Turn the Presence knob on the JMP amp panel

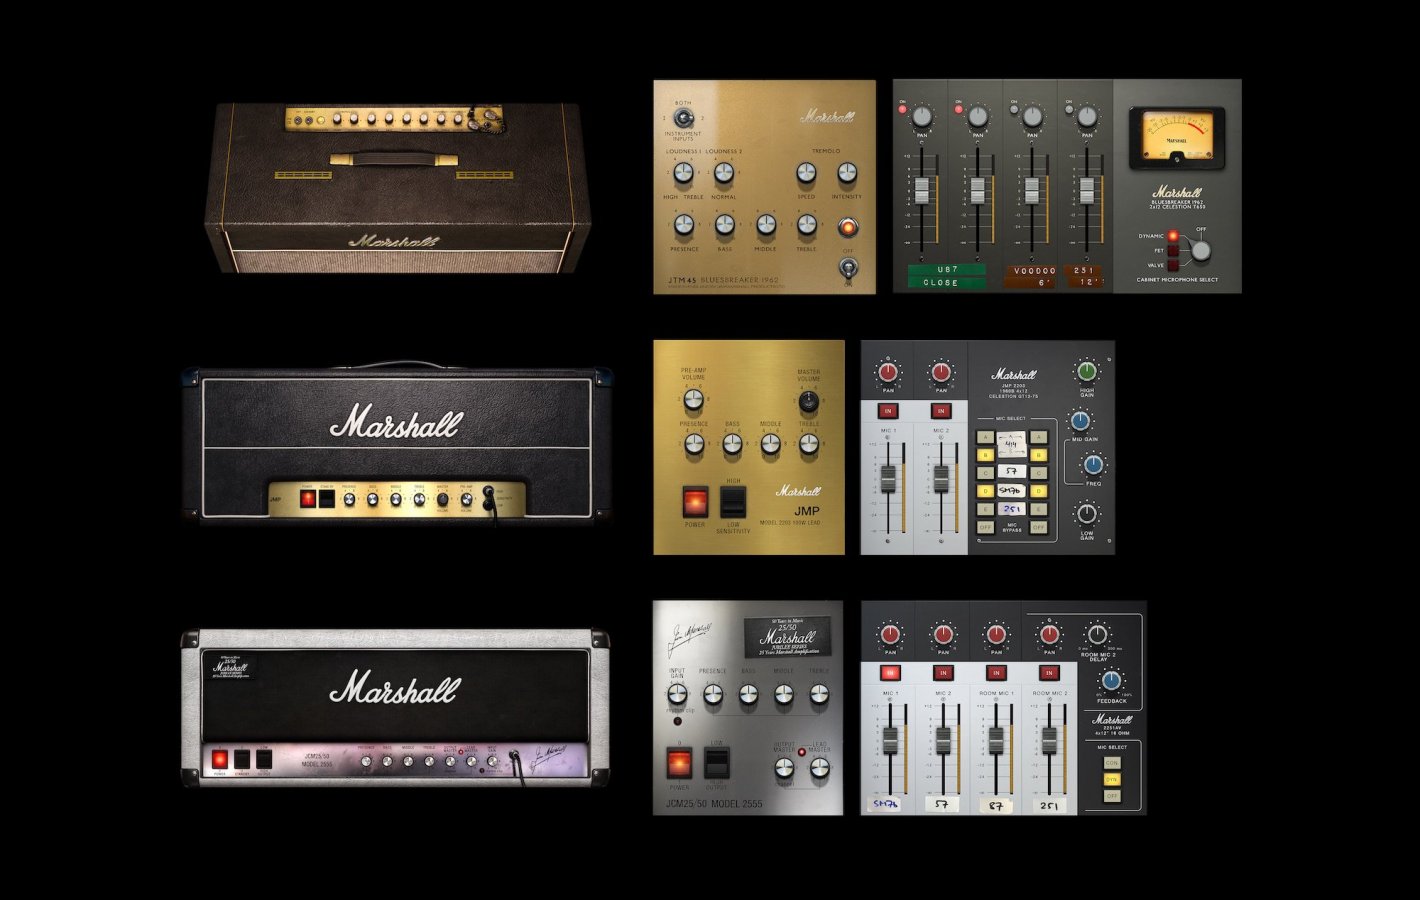pyautogui.click(x=695, y=443)
